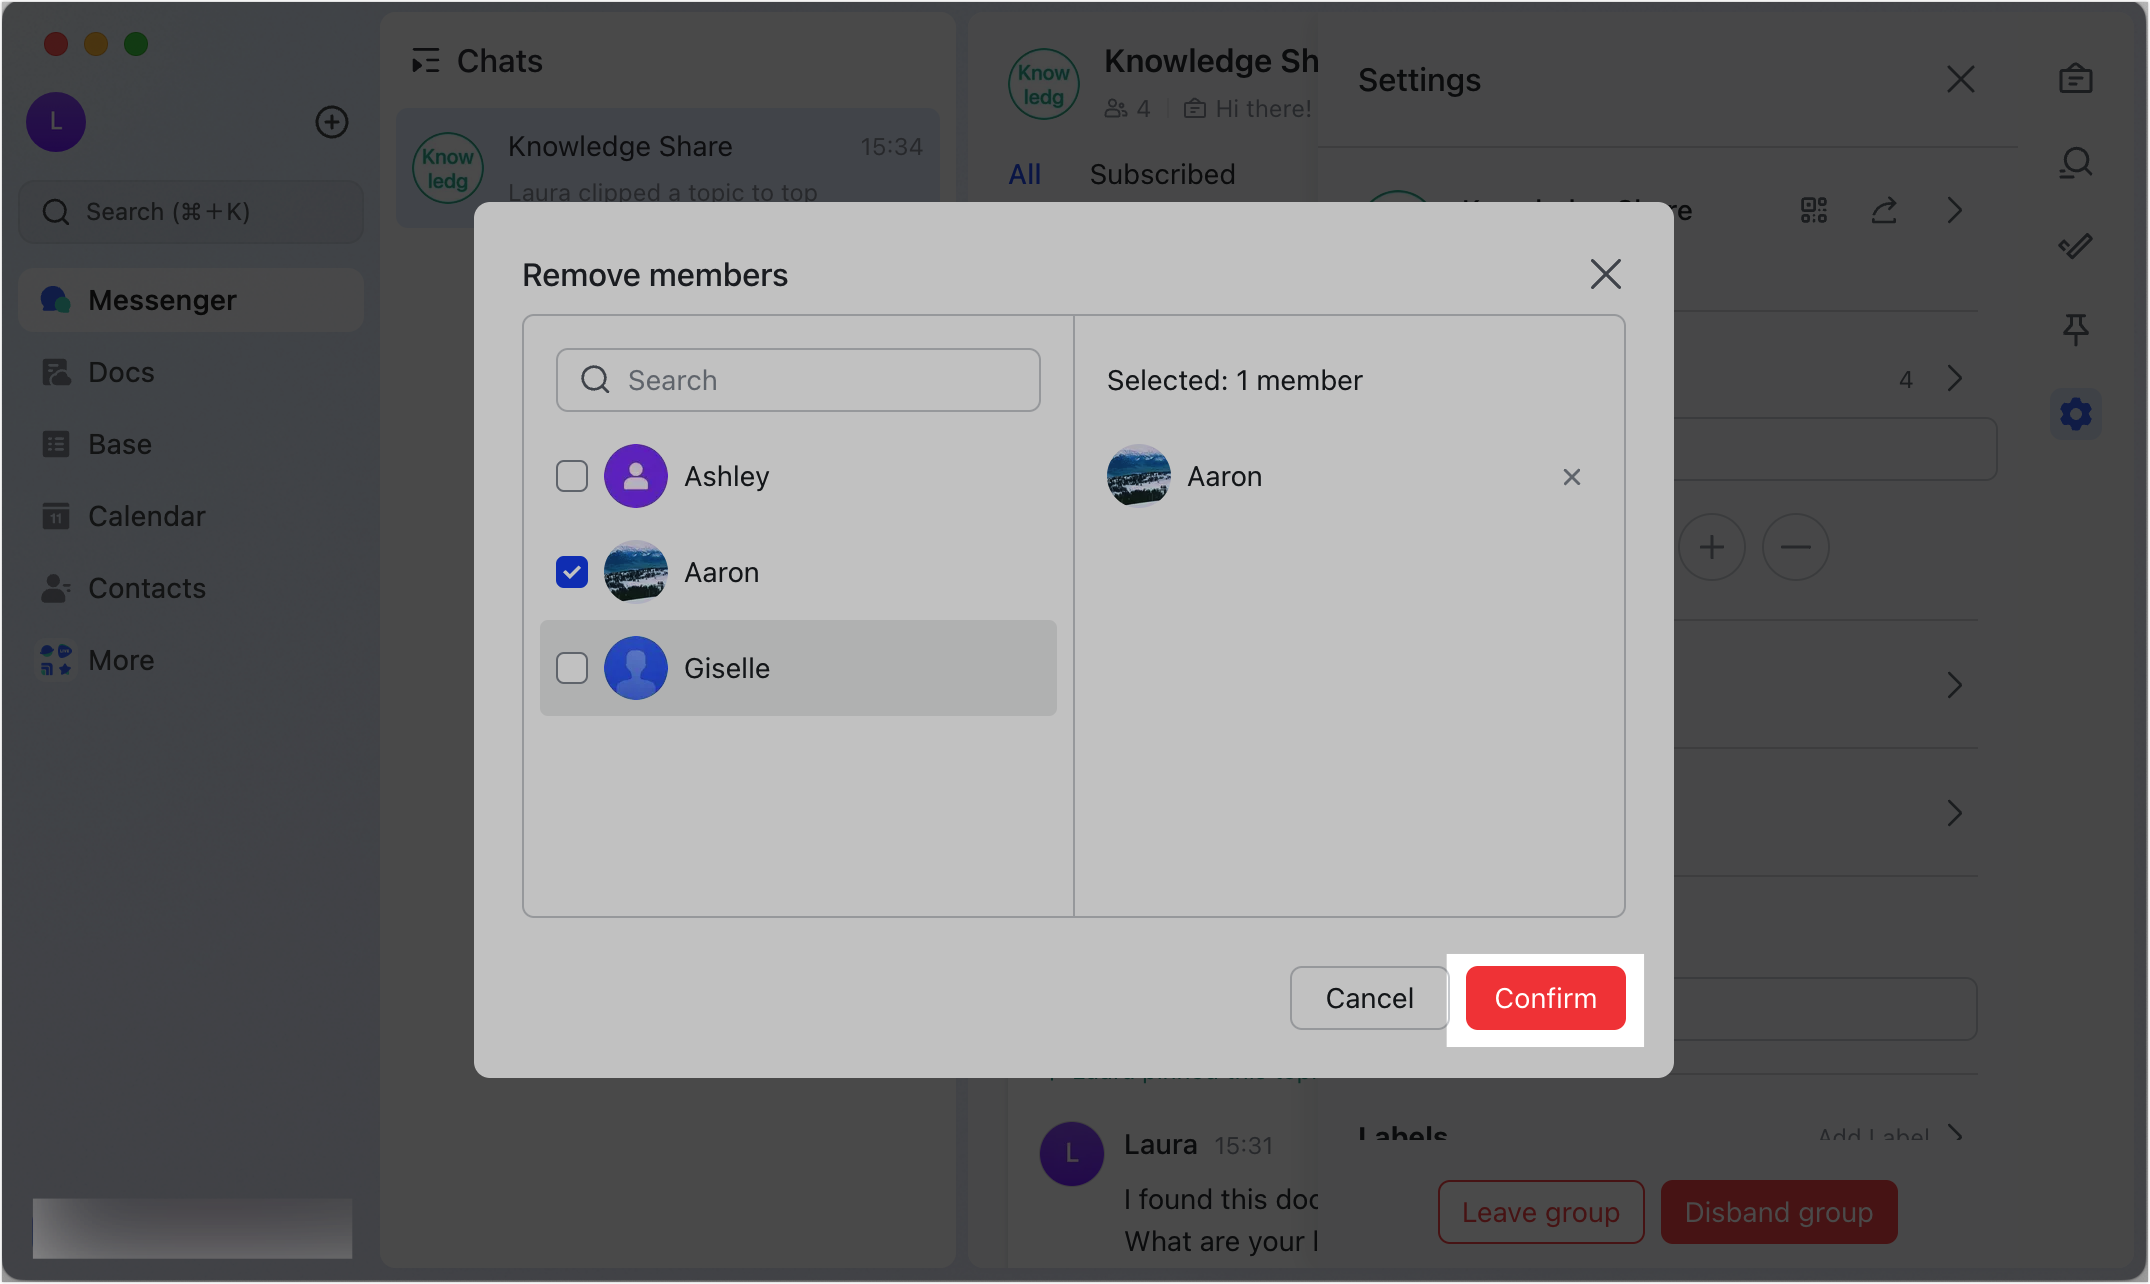This screenshot has width=2150, height=1284.
Task: Click the share group icon
Action: (1884, 210)
